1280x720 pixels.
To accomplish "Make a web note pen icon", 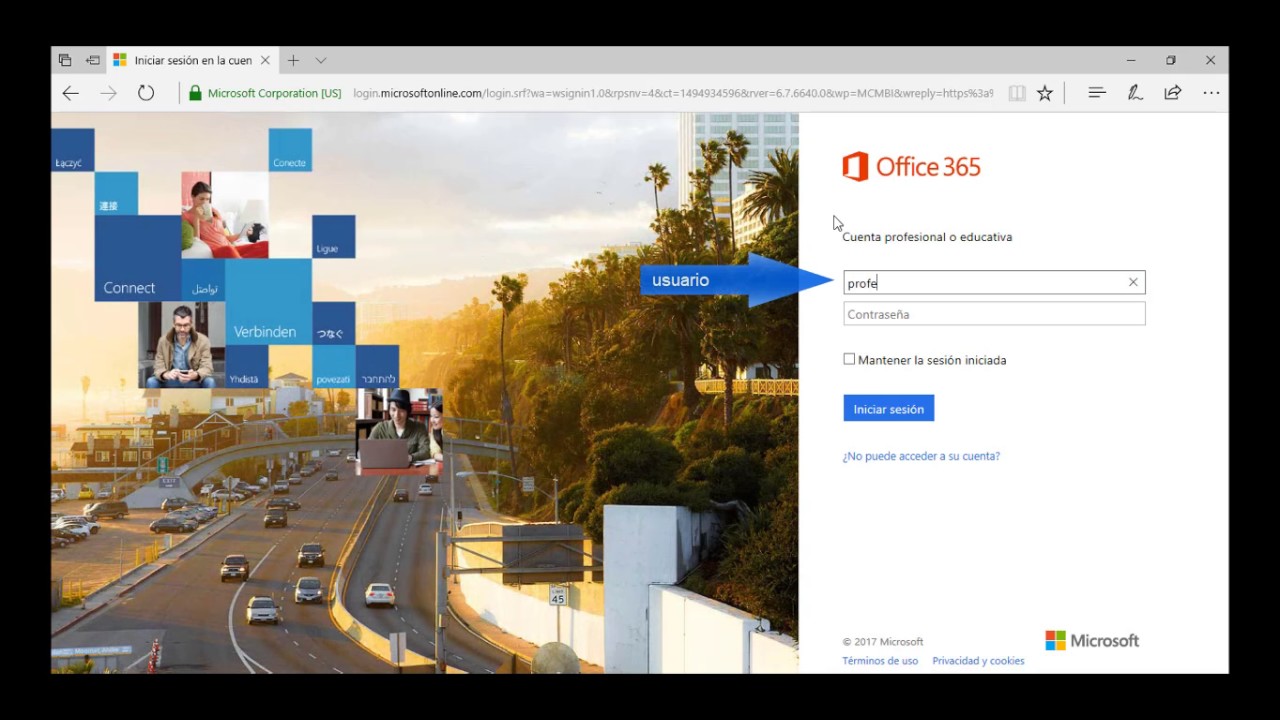I will 1135,93.
